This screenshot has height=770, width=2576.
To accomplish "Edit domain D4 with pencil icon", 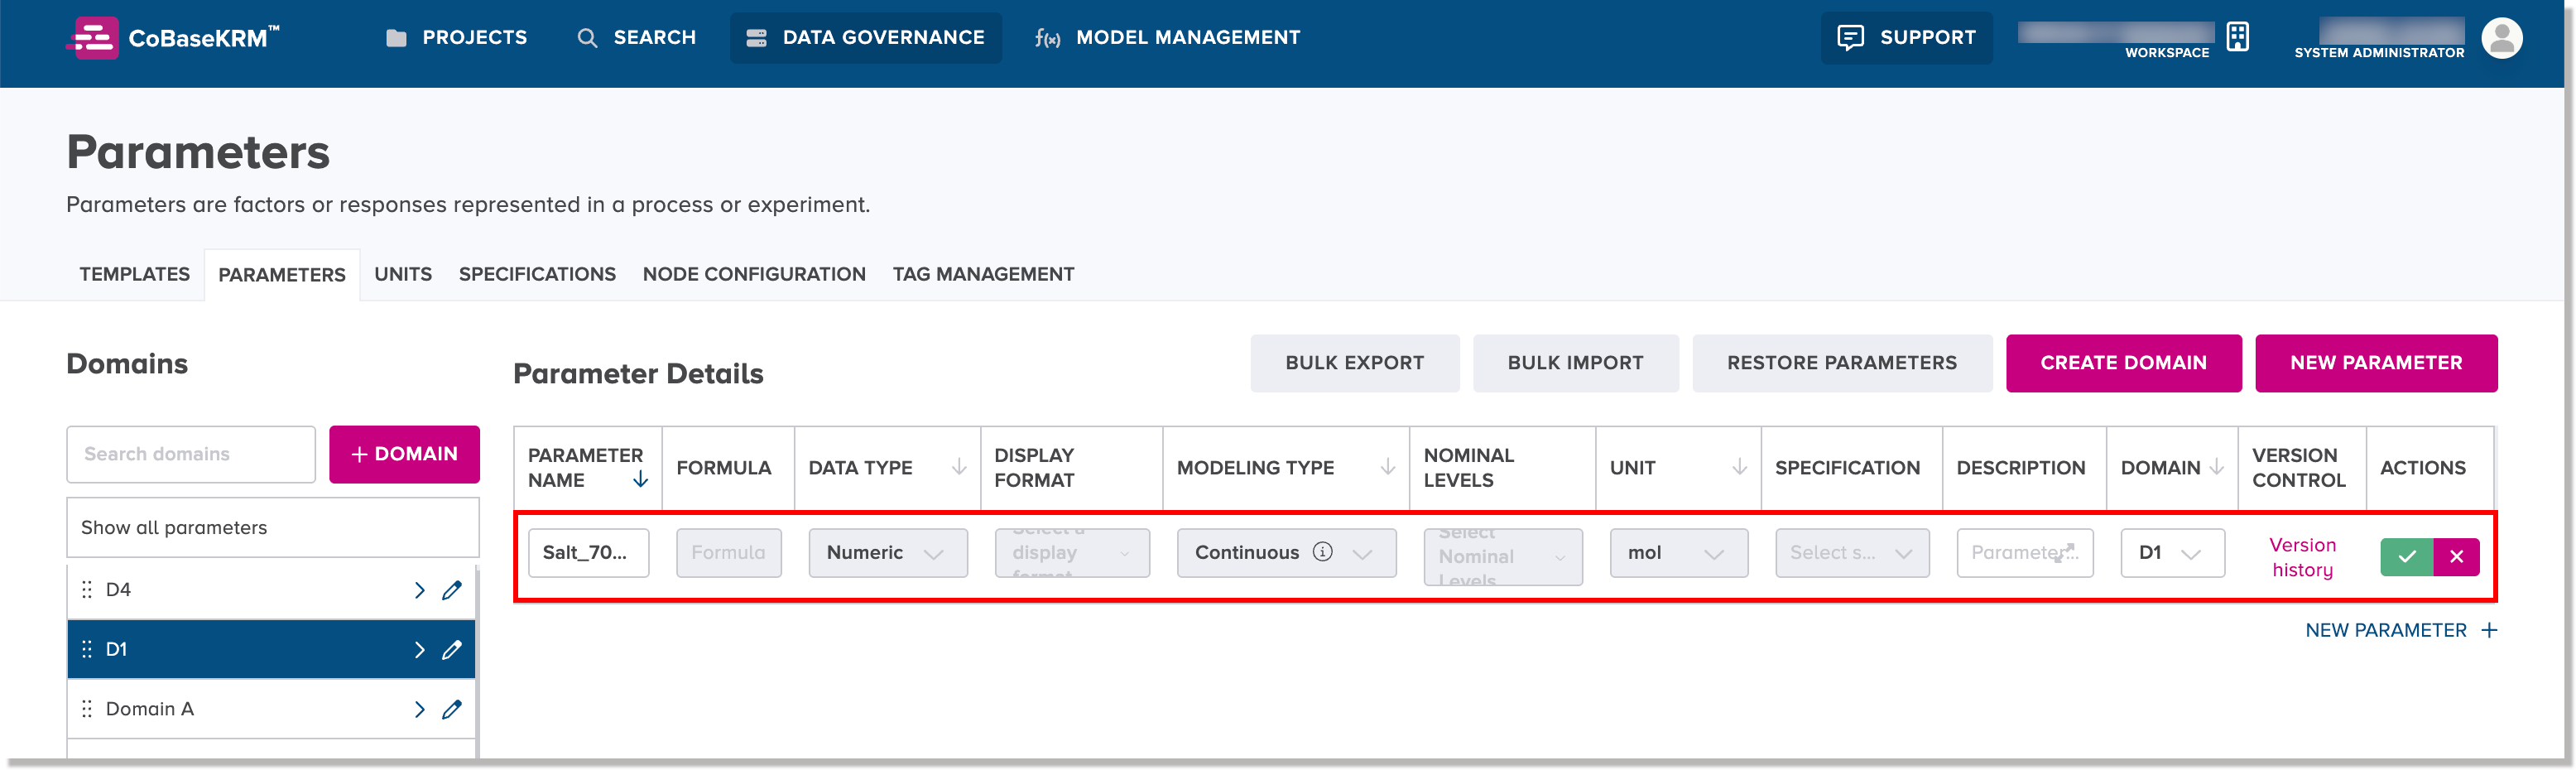I will tap(452, 590).
